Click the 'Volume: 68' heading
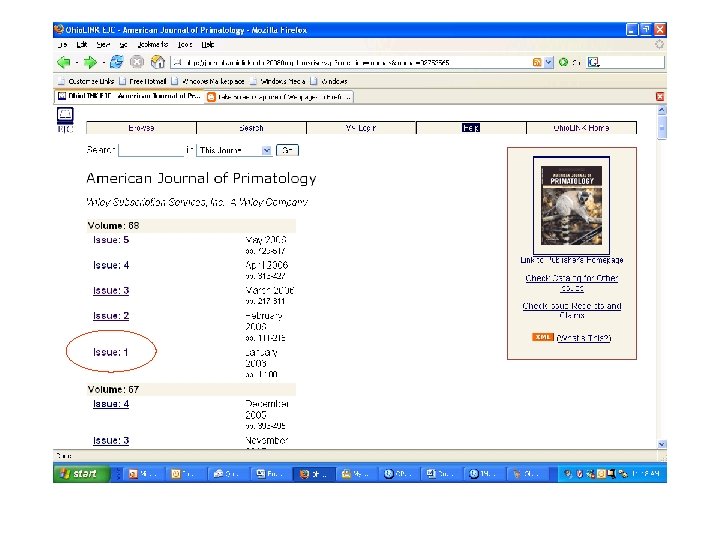The height and width of the screenshot is (540, 720). 113,225
